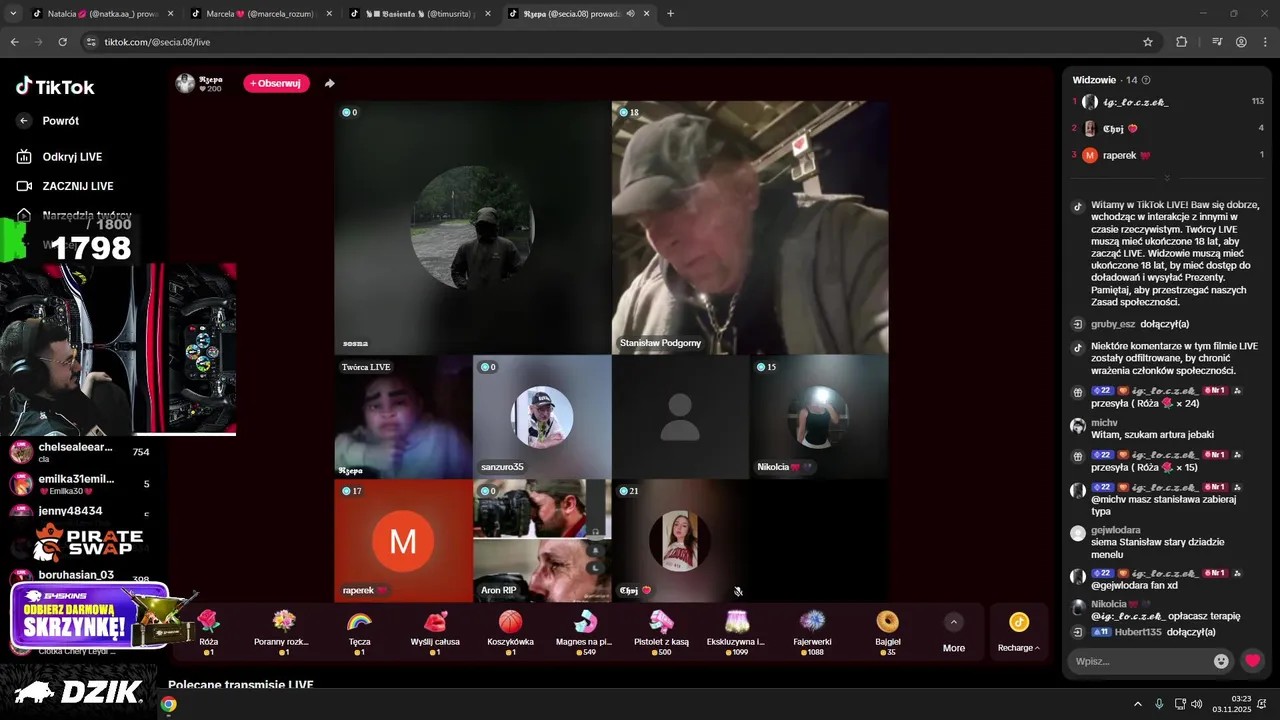Select the raperek guest tile with M avatar
The image size is (1280, 720).
[x=403, y=541]
